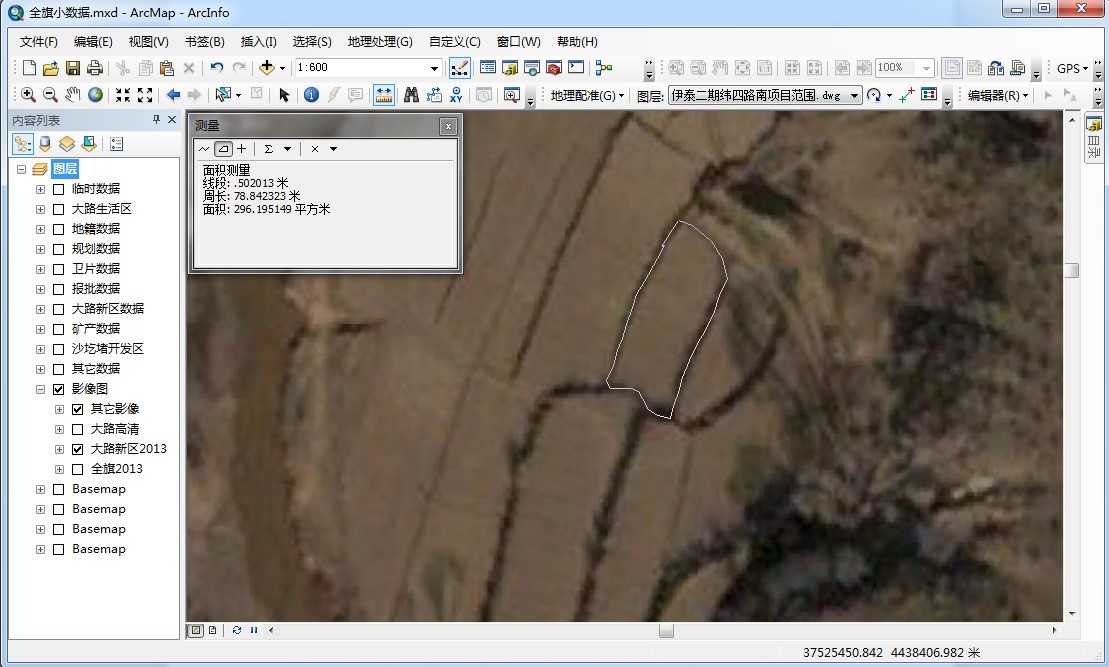Toggle 临时数据 layer checkbox

pos(59,190)
